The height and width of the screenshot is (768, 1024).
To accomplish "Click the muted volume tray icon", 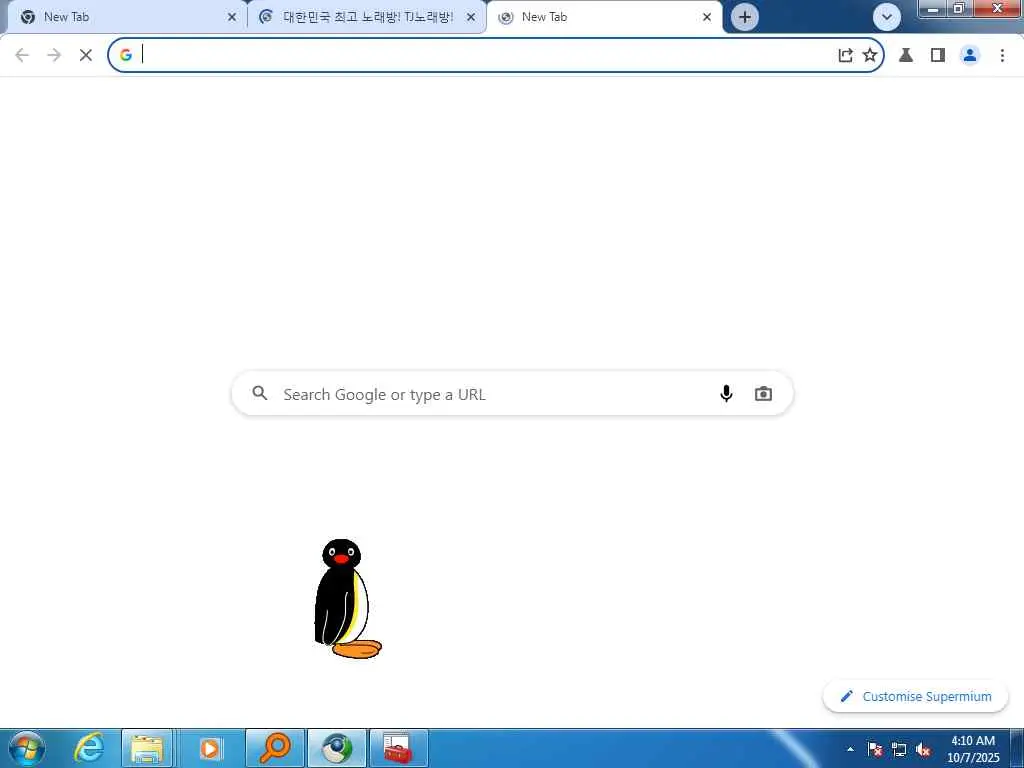I will pyautogui.click(x=923, y=750).
